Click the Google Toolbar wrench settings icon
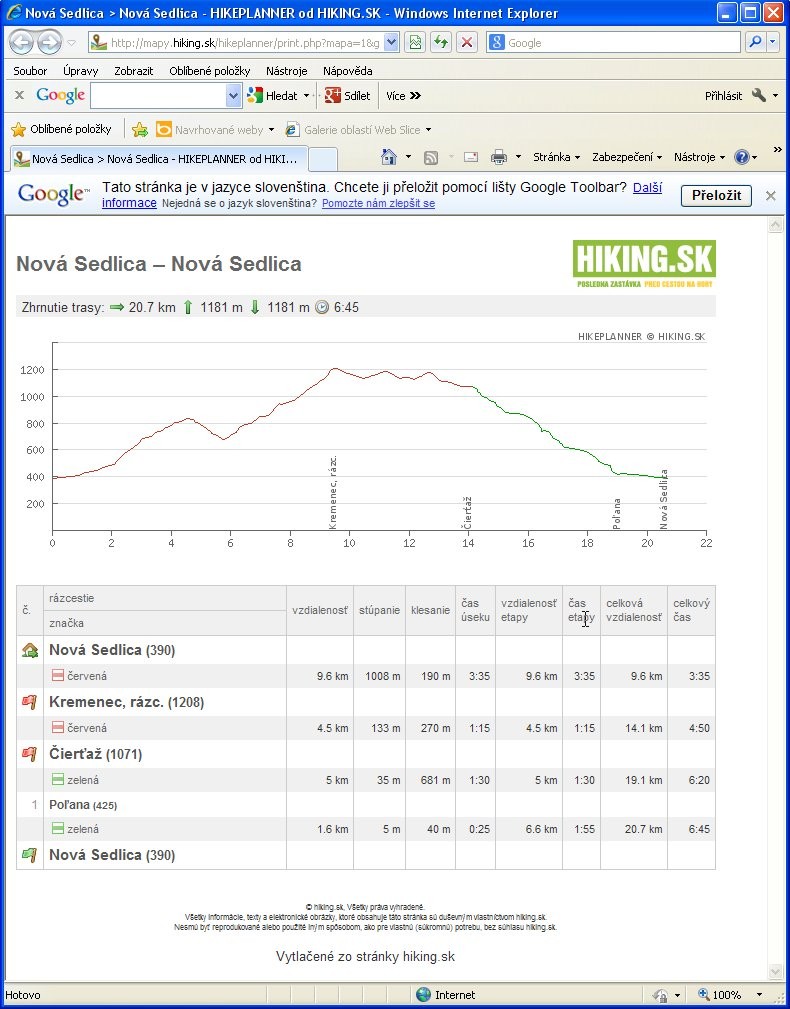This screenshot has width=790, height=1009. coord(759,96)
